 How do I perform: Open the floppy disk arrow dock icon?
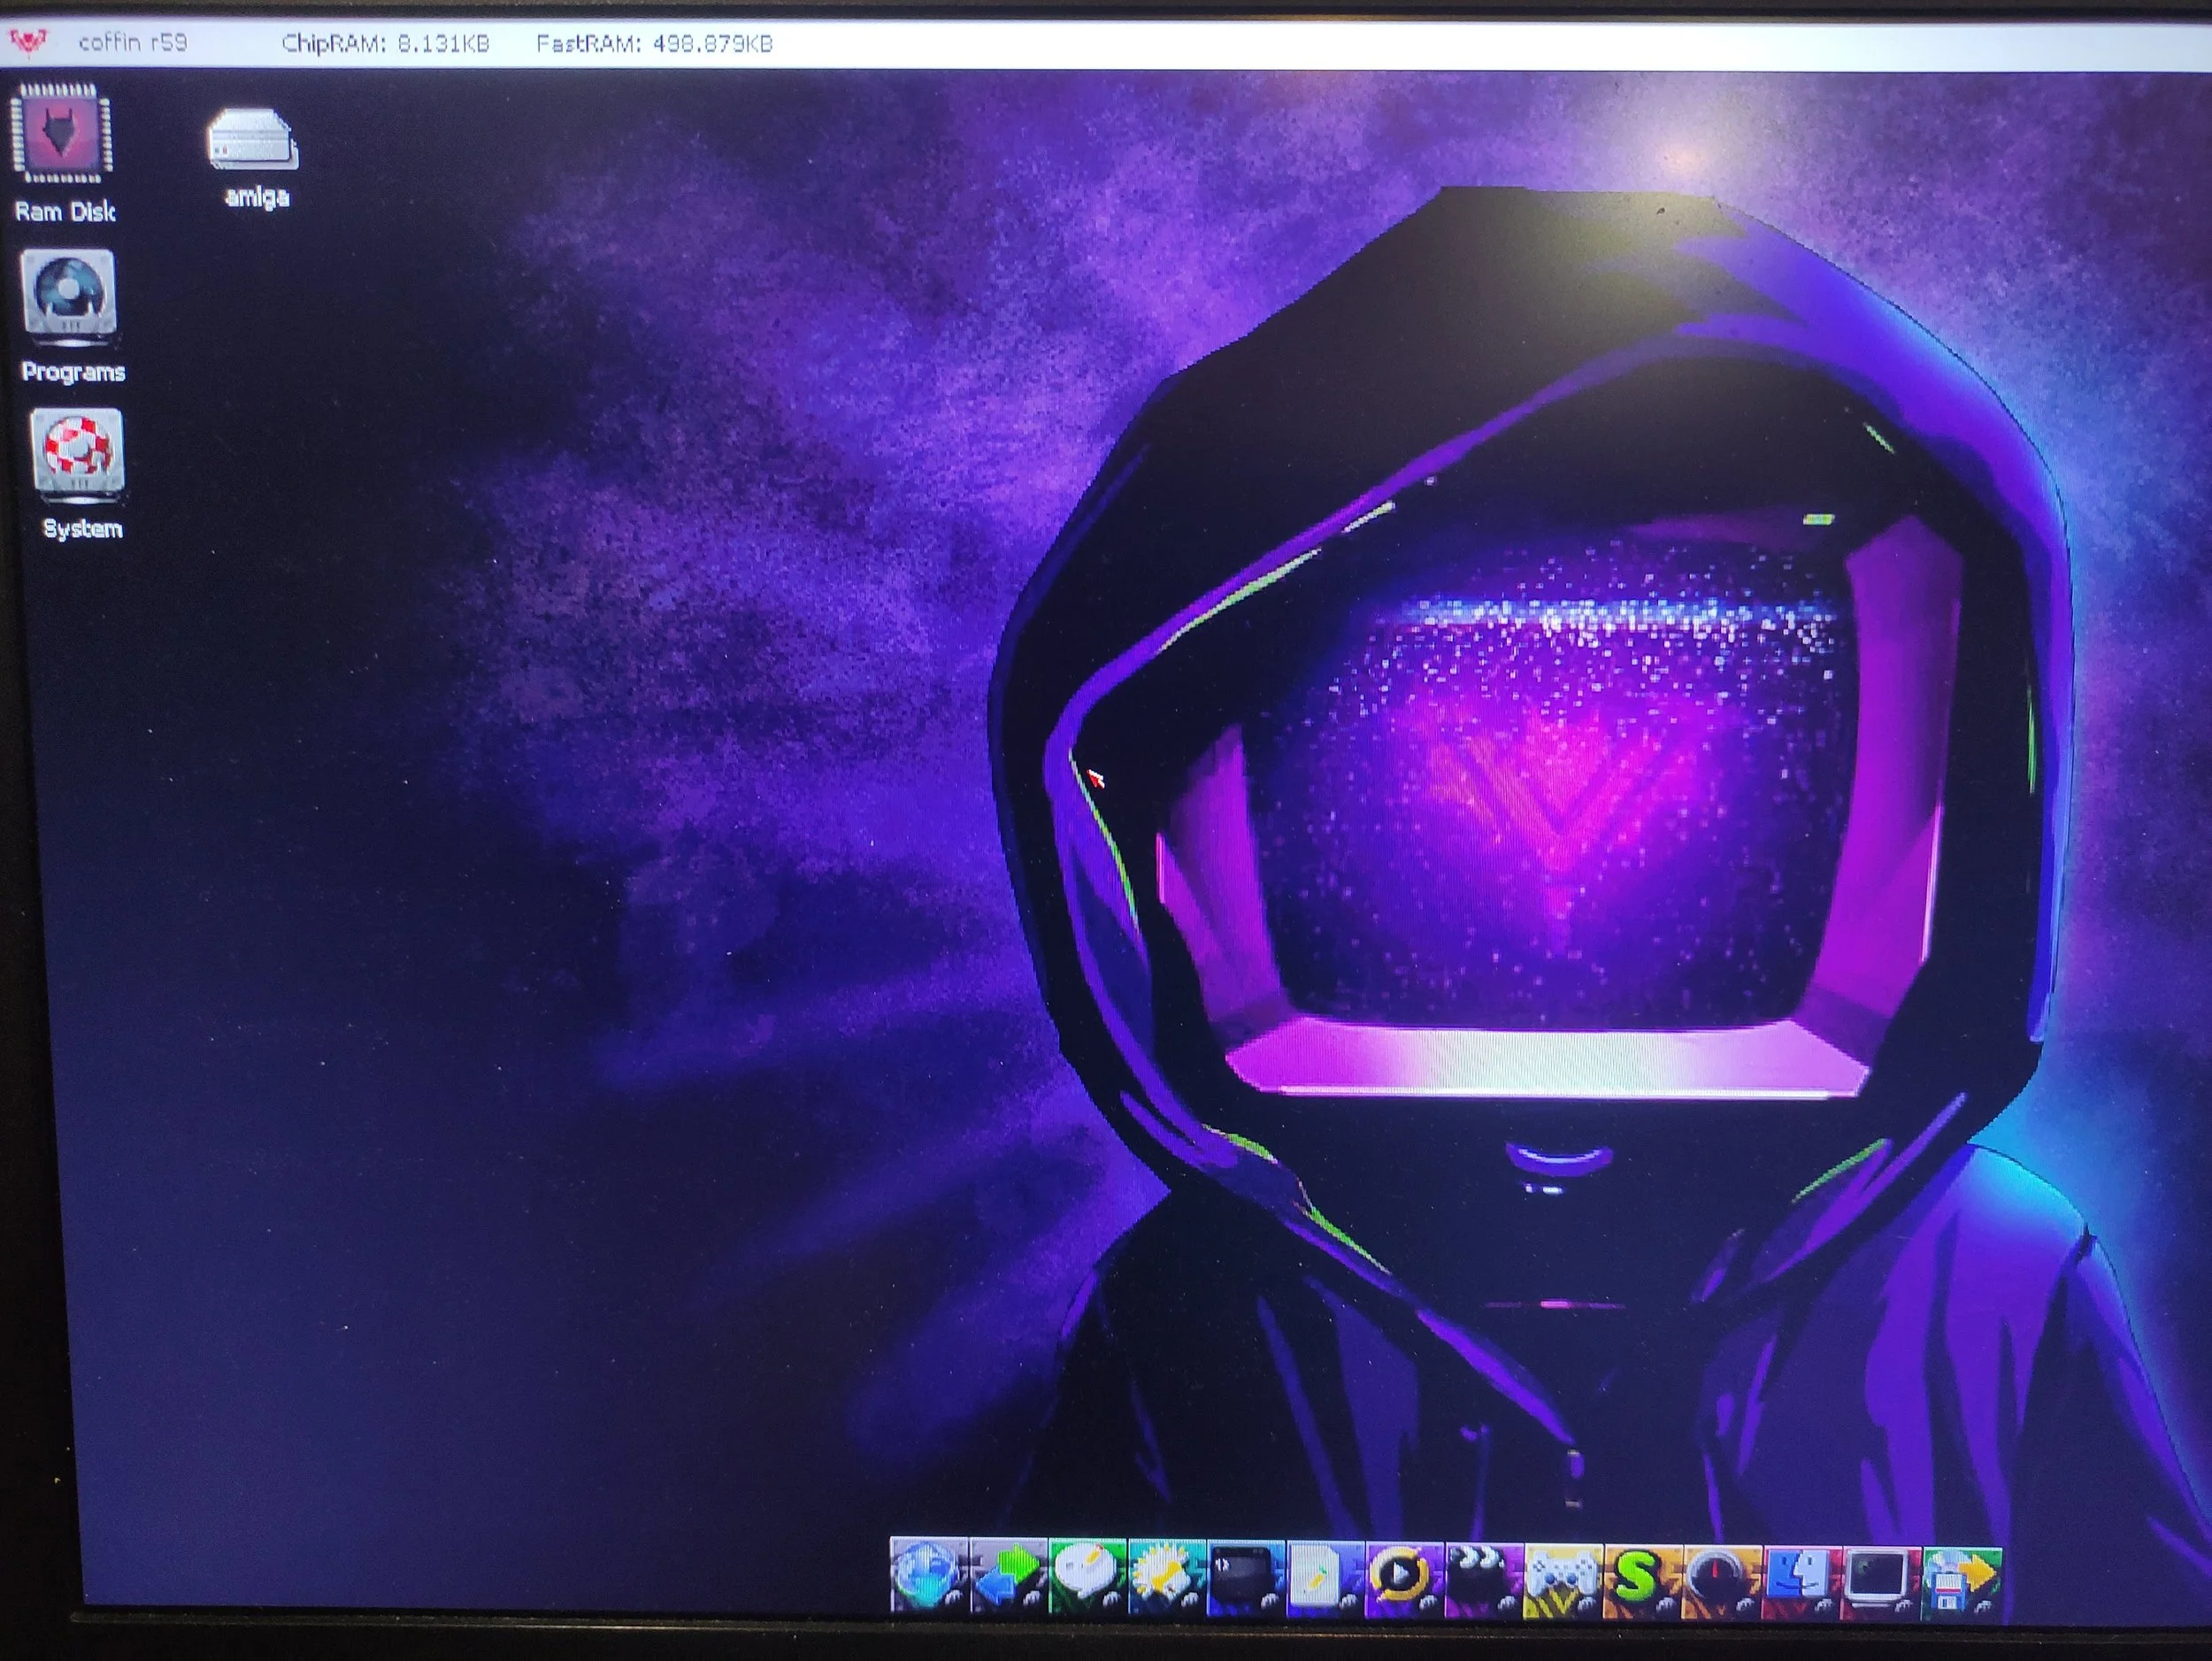pos(1961,1576)
